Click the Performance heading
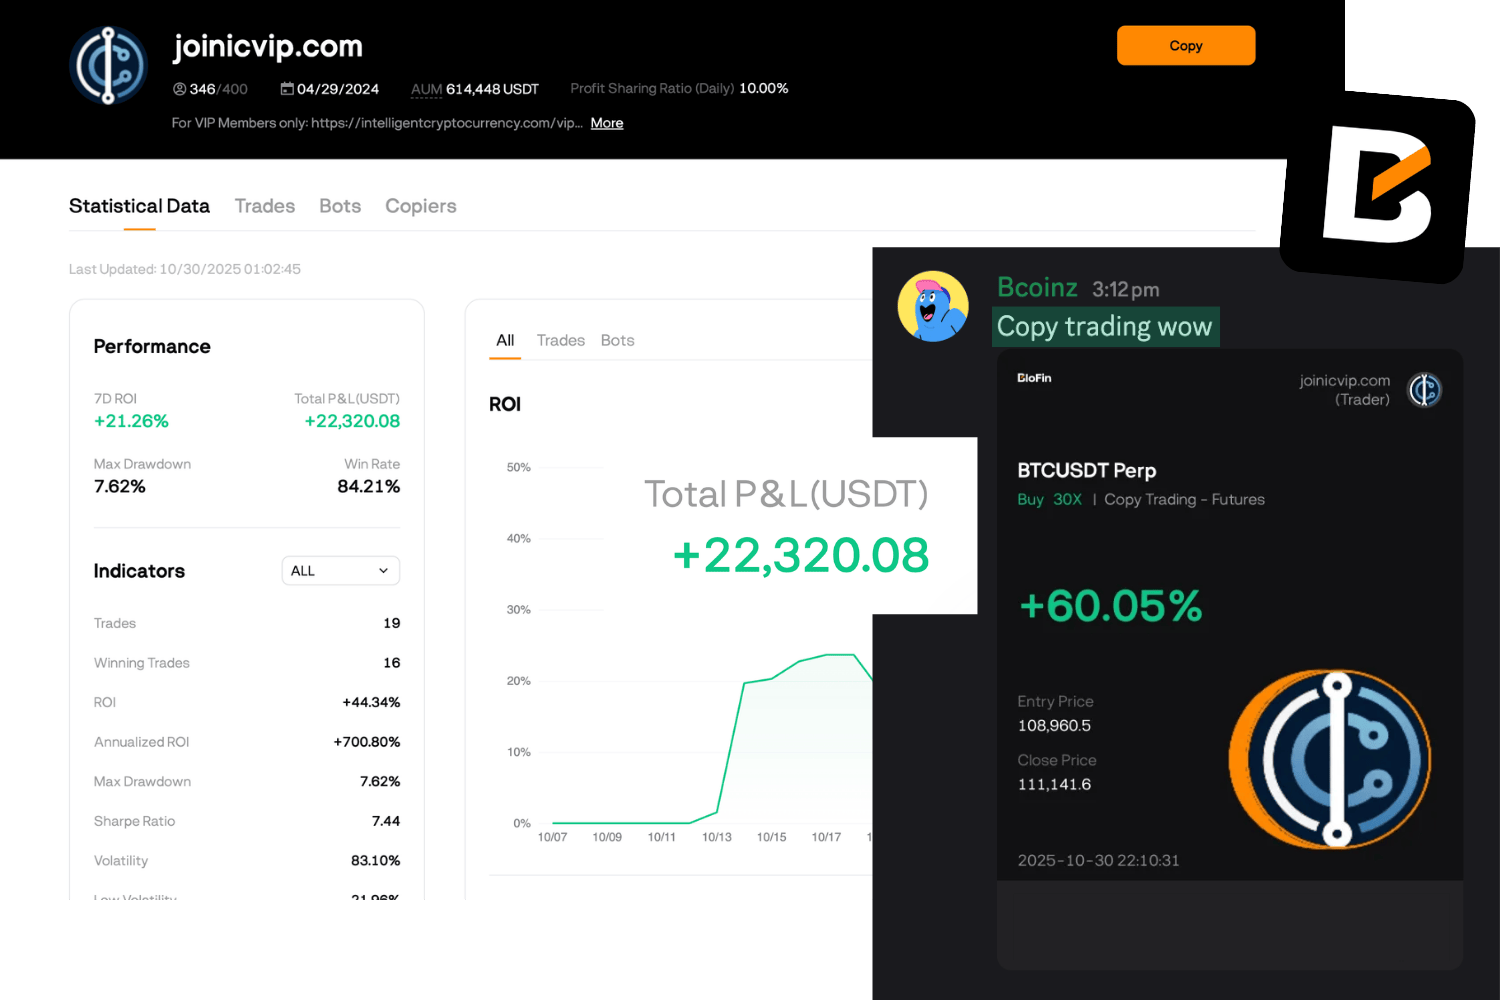This screenshot has width=1500, height=1000. (x=152, y=347)
